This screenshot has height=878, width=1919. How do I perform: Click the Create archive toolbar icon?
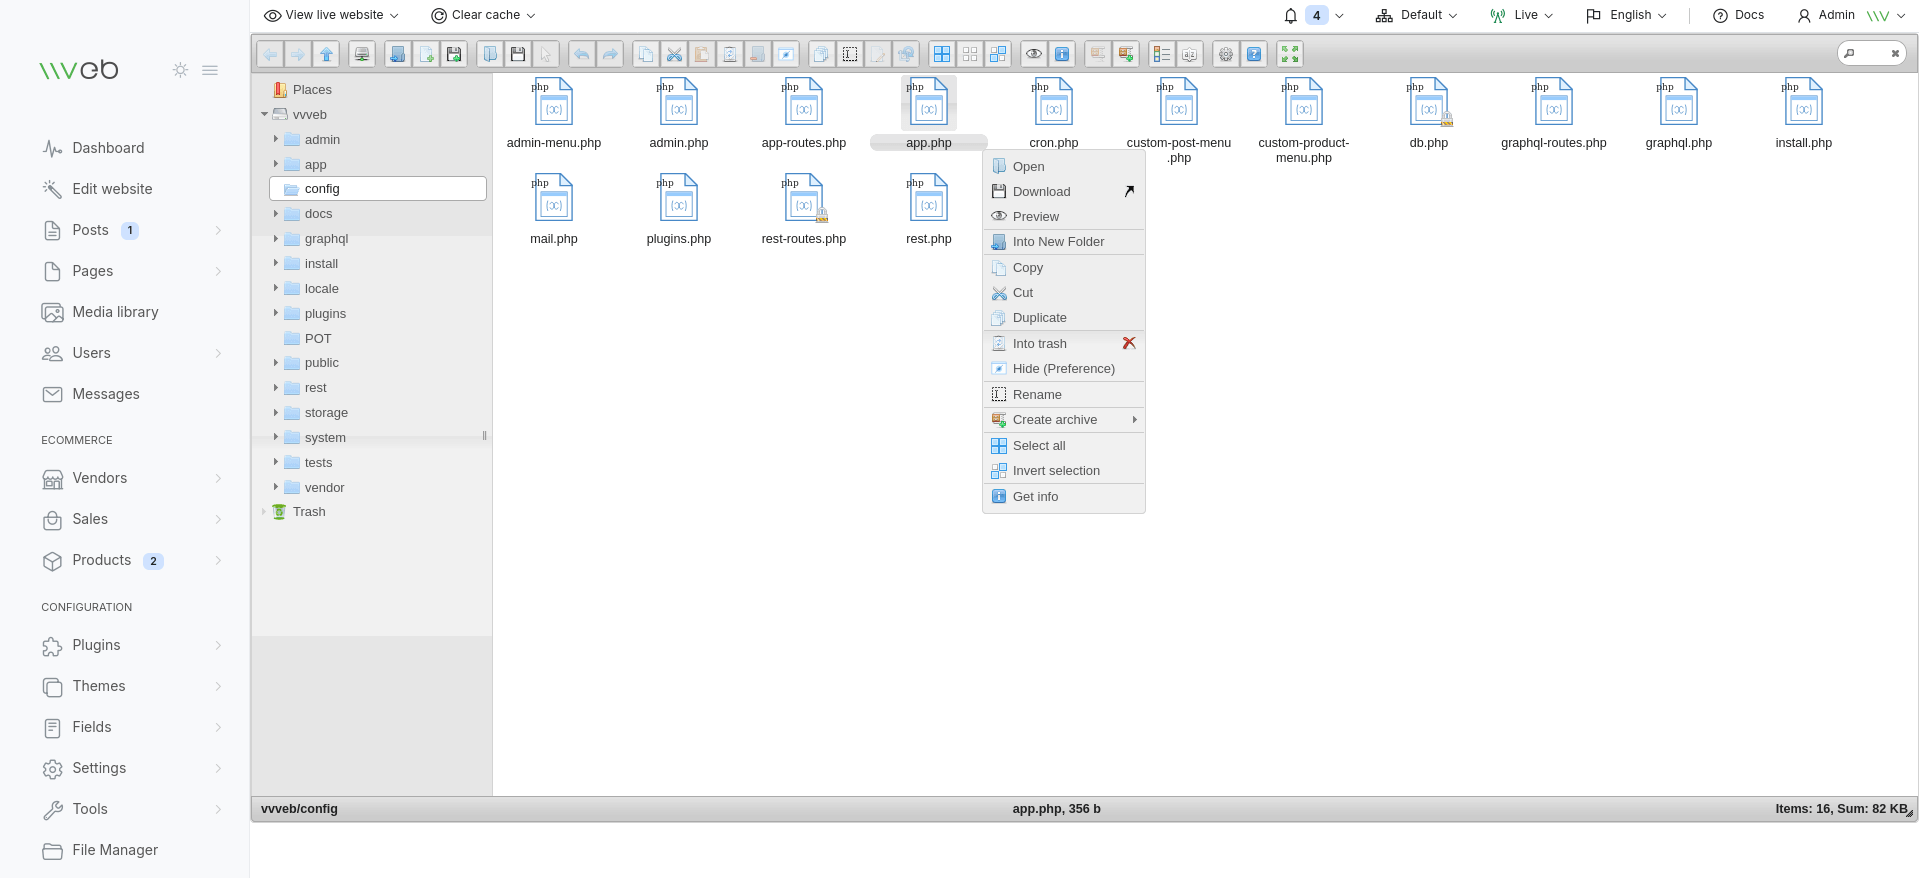[x=1126, y=54]
